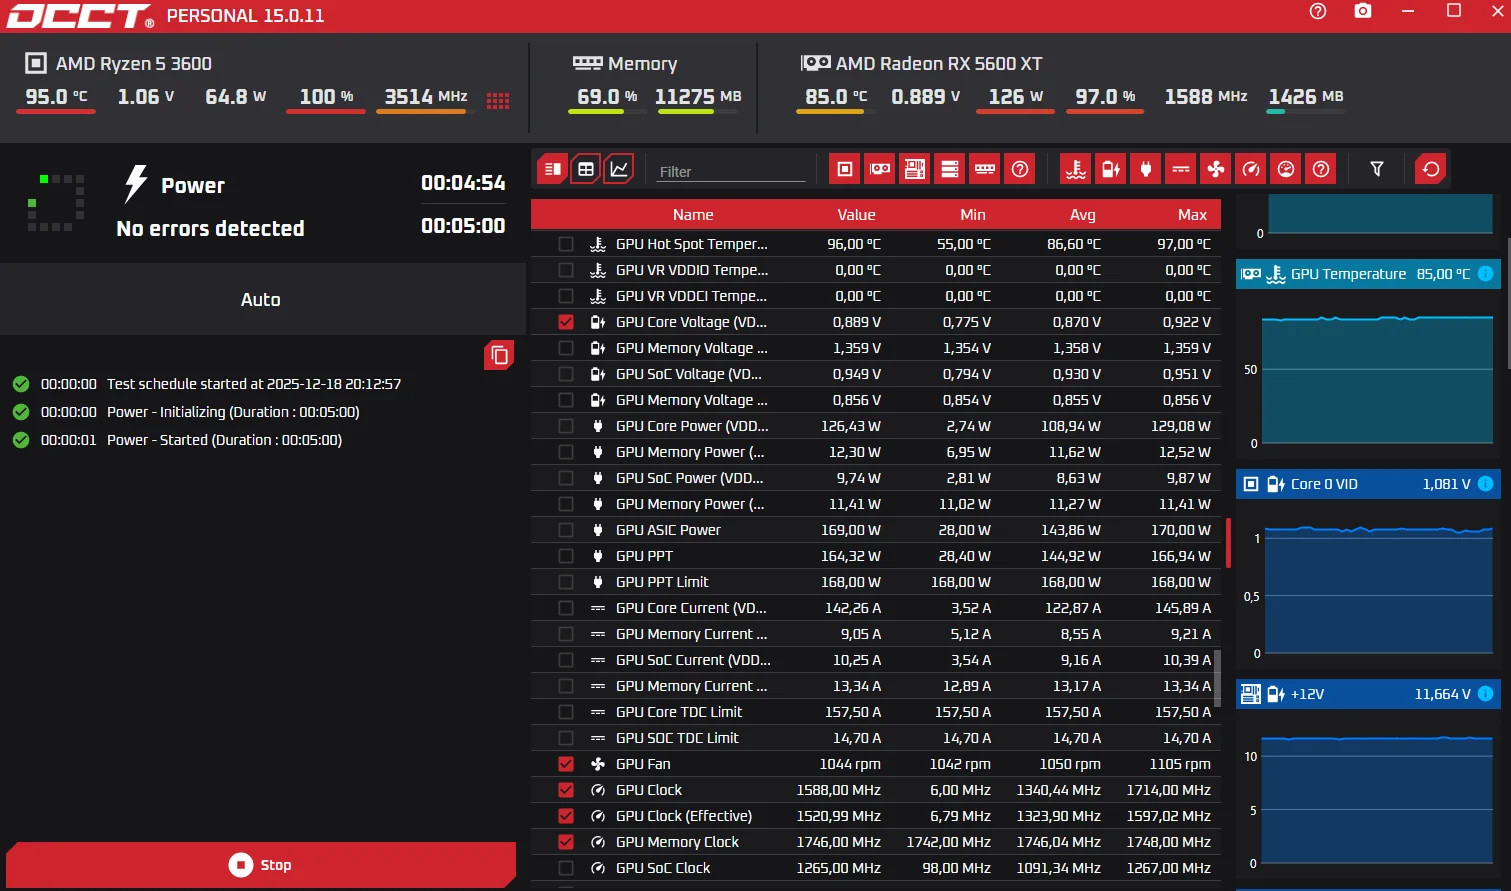Check the GPU SOC TDC Limit checkbox

pos(566,738)
